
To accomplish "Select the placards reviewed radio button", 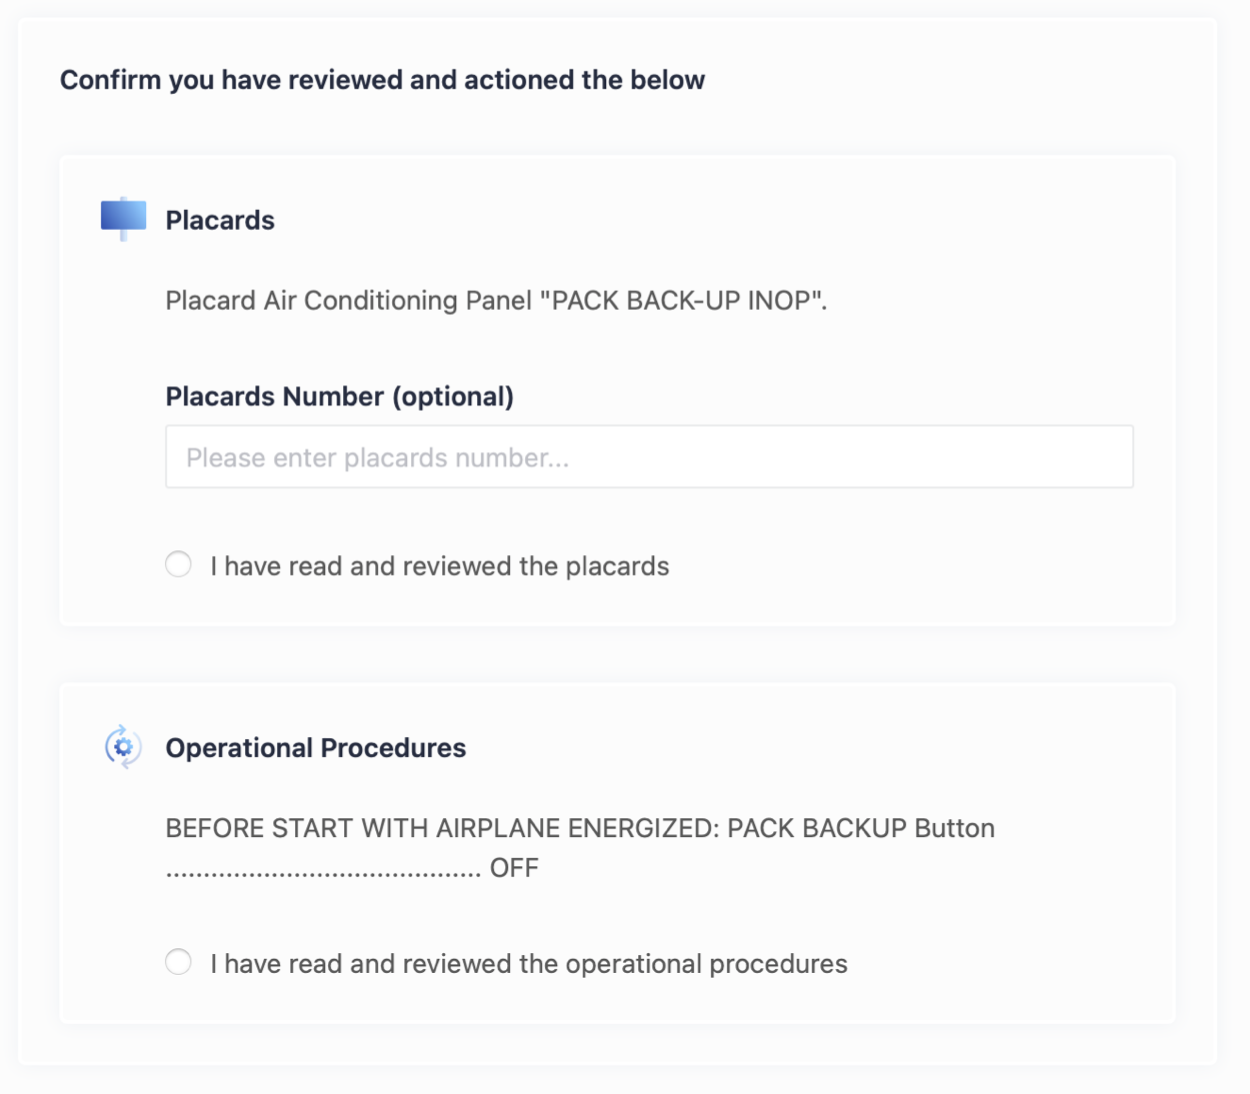I will click(179, 564).
